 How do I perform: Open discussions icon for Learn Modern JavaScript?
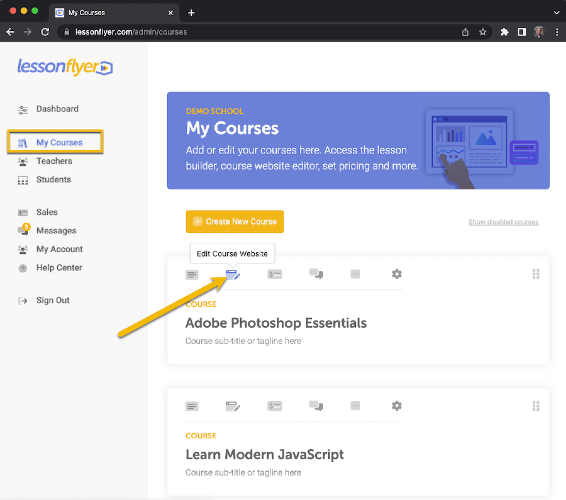pyautogui.click(x=316, y=406)
